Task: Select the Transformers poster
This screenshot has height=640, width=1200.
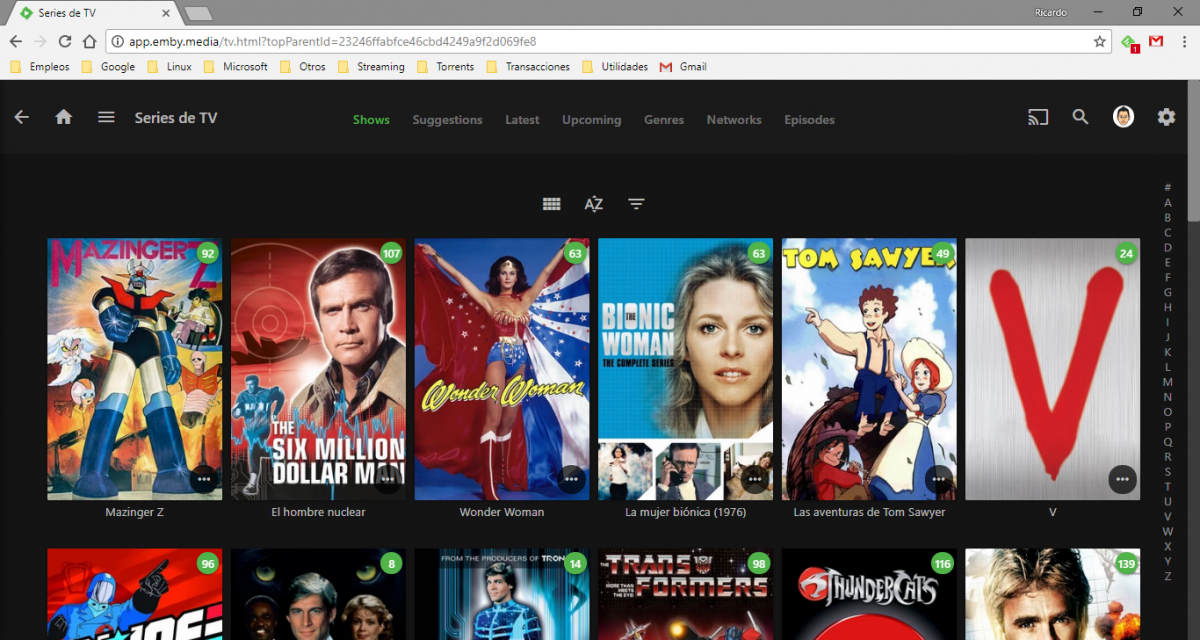Action: [685, 594]
